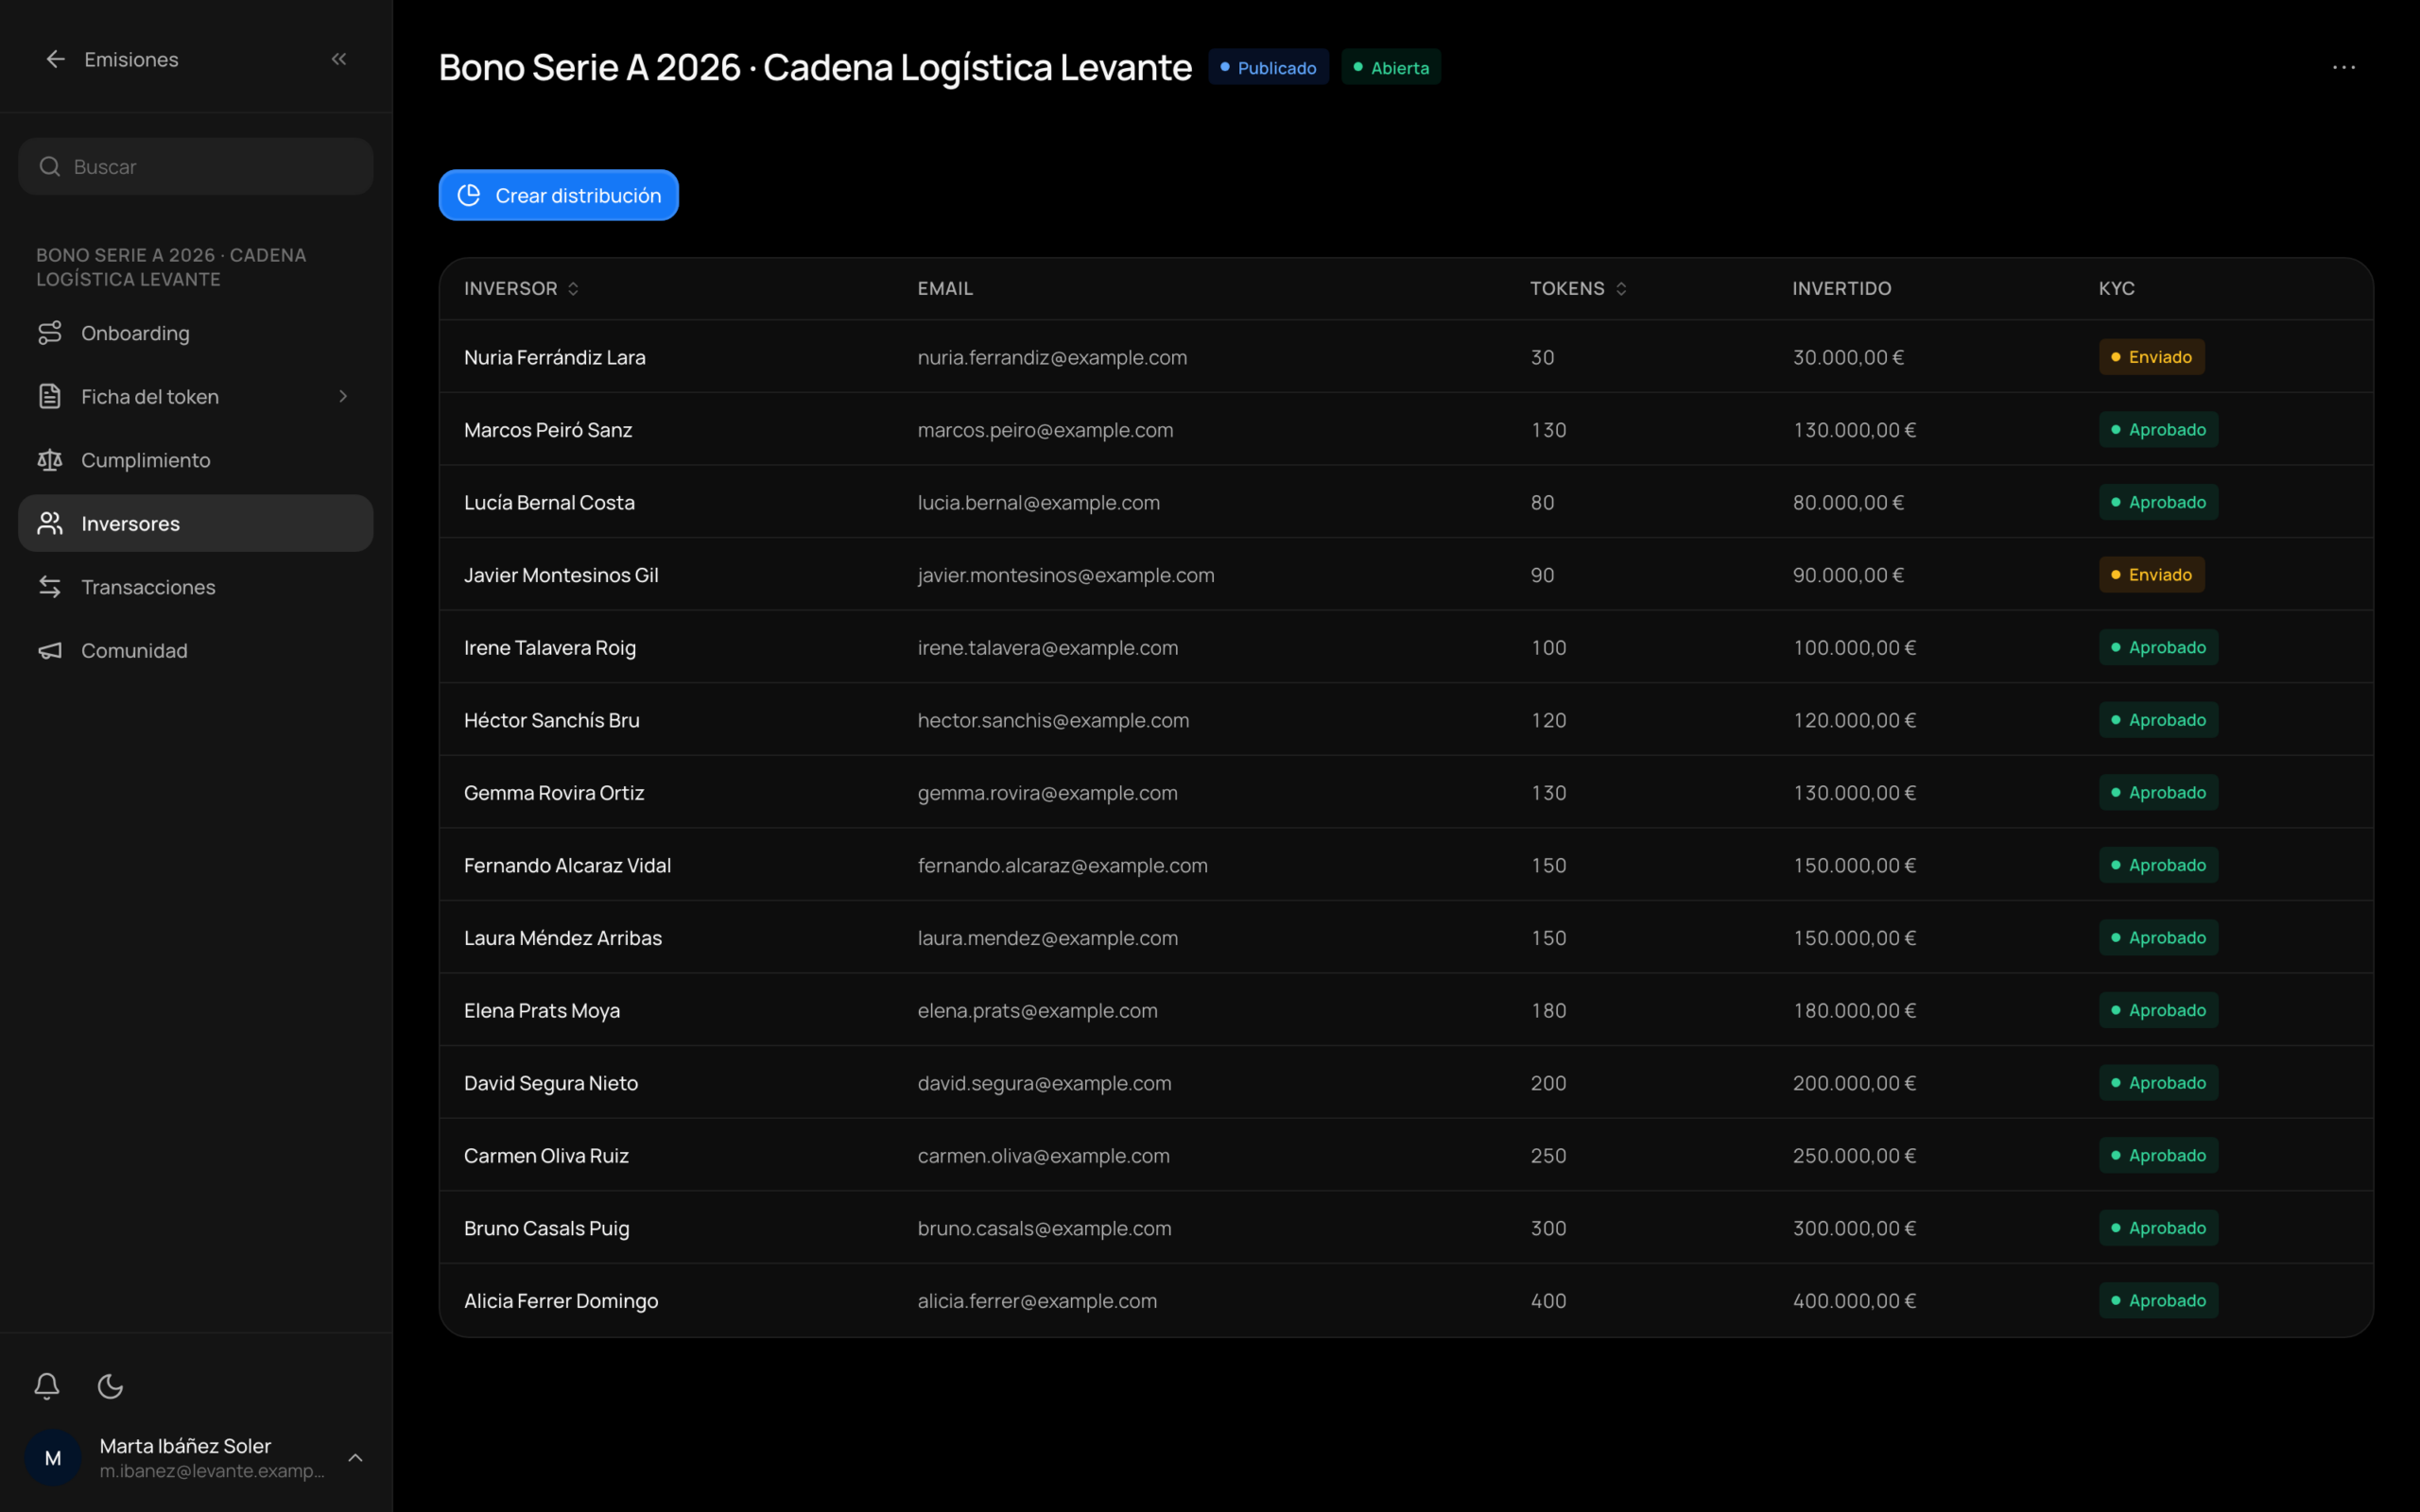Screen dimensions: 2420x1512
Task: Click the EMAIL column header
Action: [x=945, y=288]
